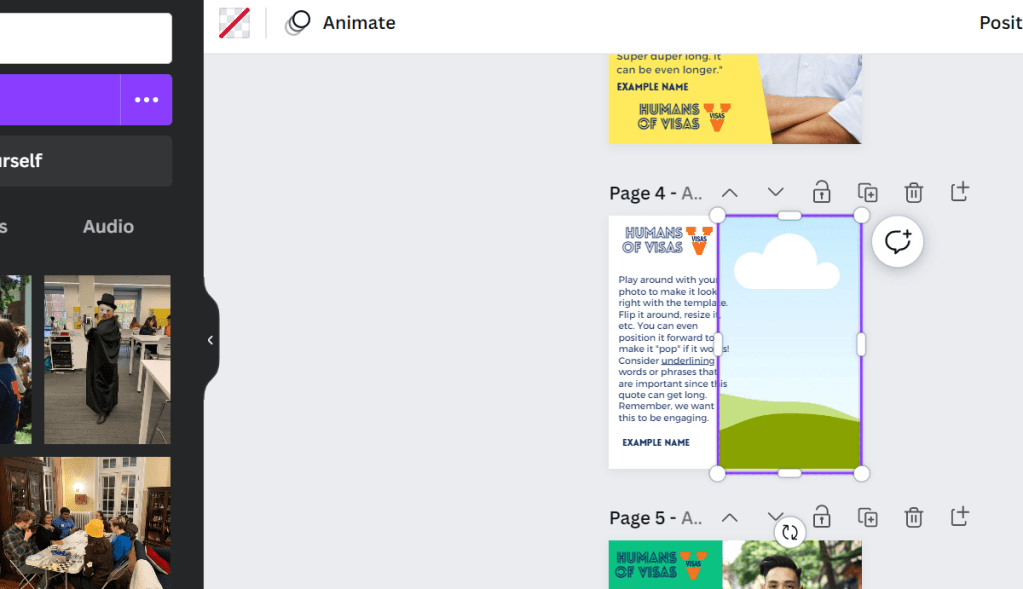Switch to the Audio tab
Image resolution: width=1023 pixels, height=589 pixels.
[x=108, y=227]
